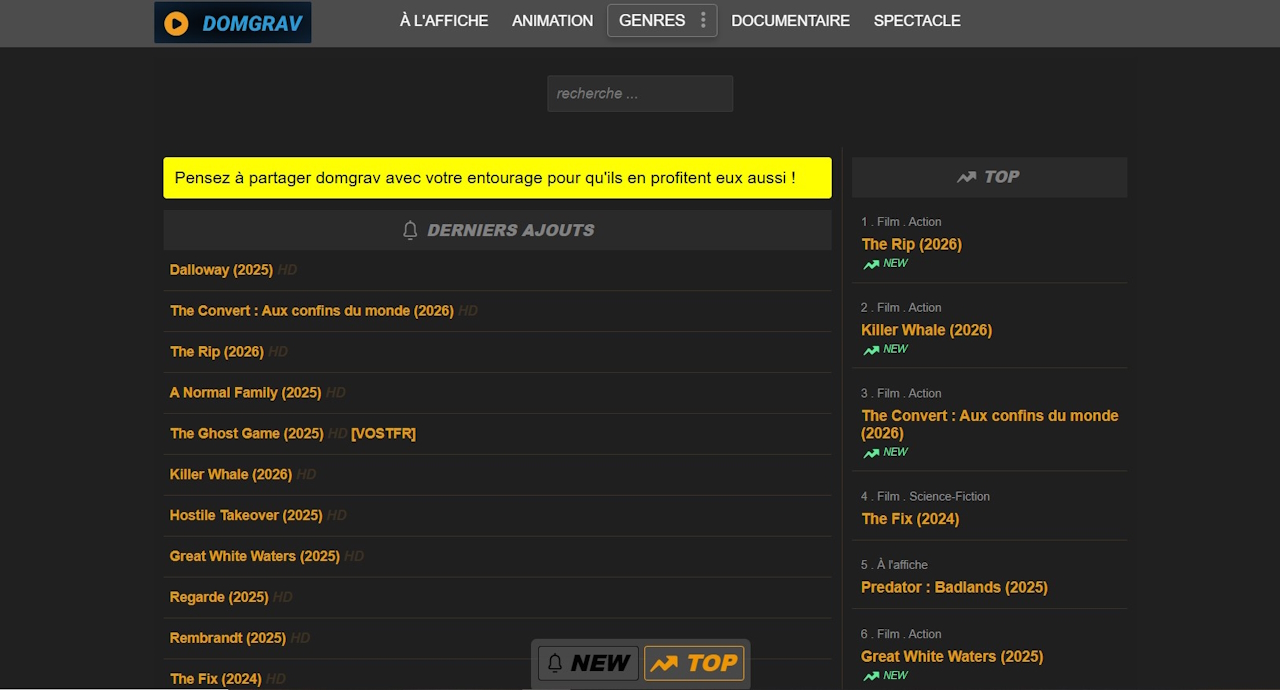Select Hostile Takeover (2025) in the list
Viewport: 1280px width, 690px height.
246,516
